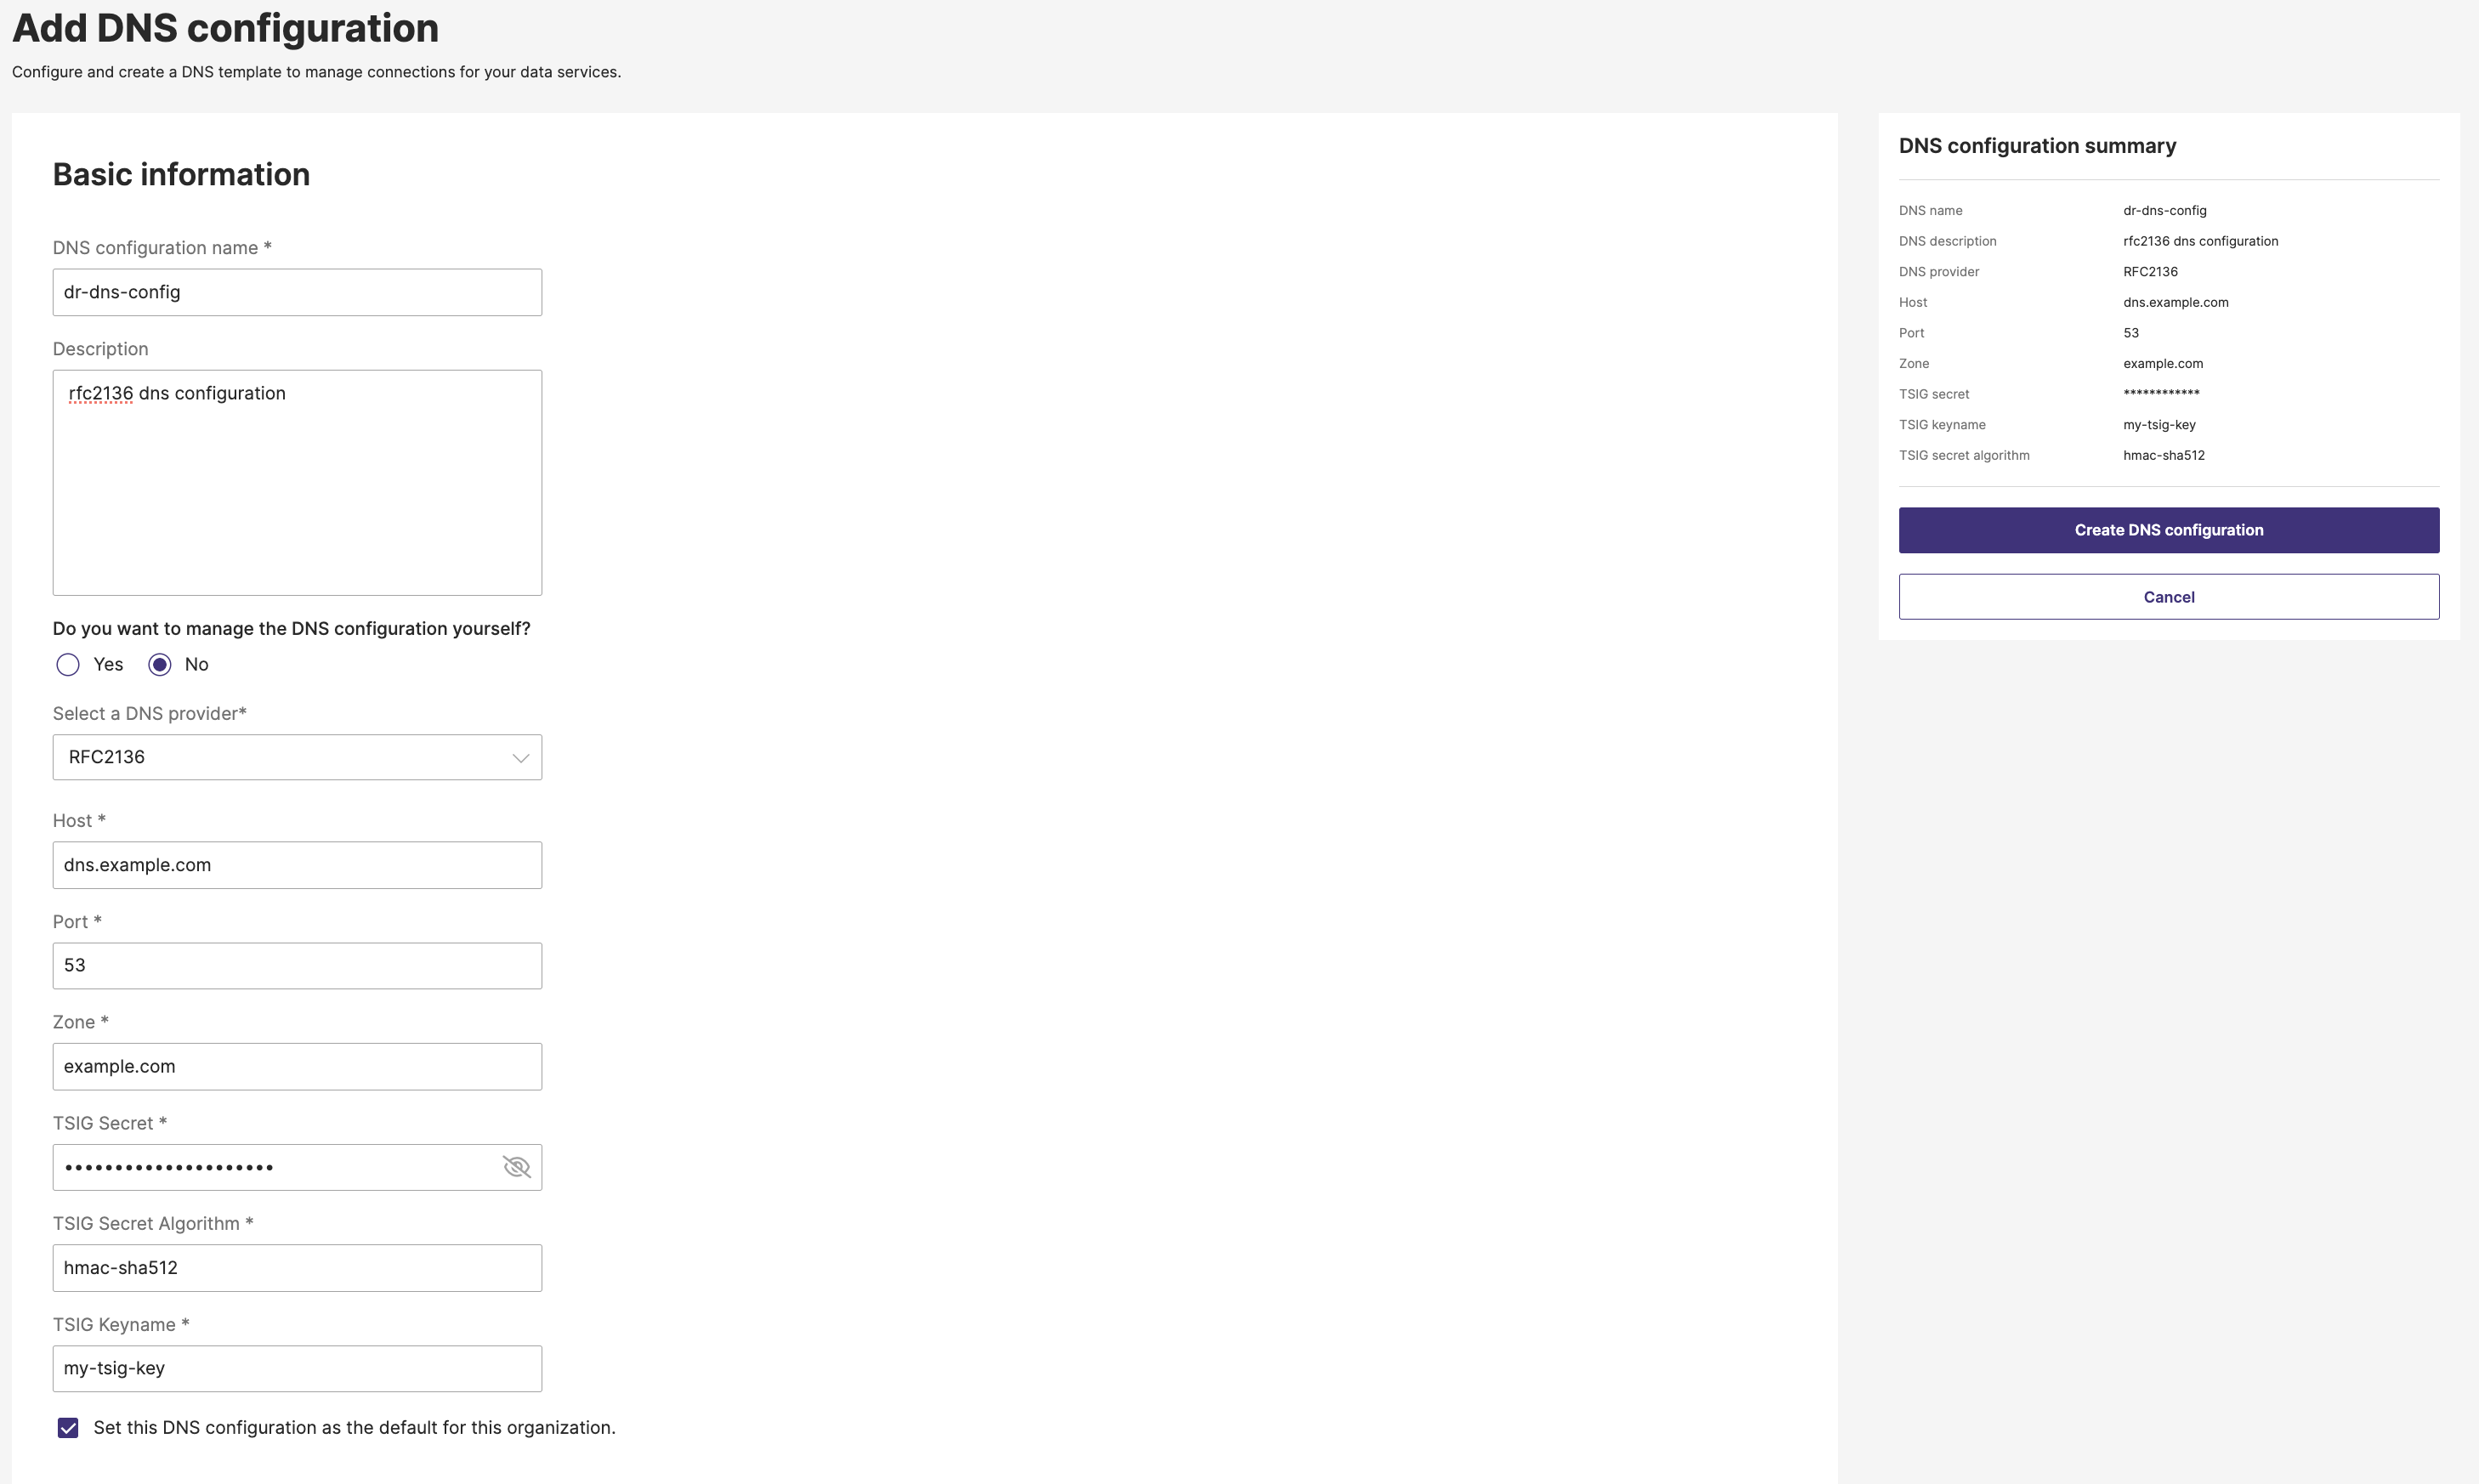This screenshot has height=1484, width=2479.
Task: Click the TSIG Secret Algorithm field
Action: (296, 1268)
